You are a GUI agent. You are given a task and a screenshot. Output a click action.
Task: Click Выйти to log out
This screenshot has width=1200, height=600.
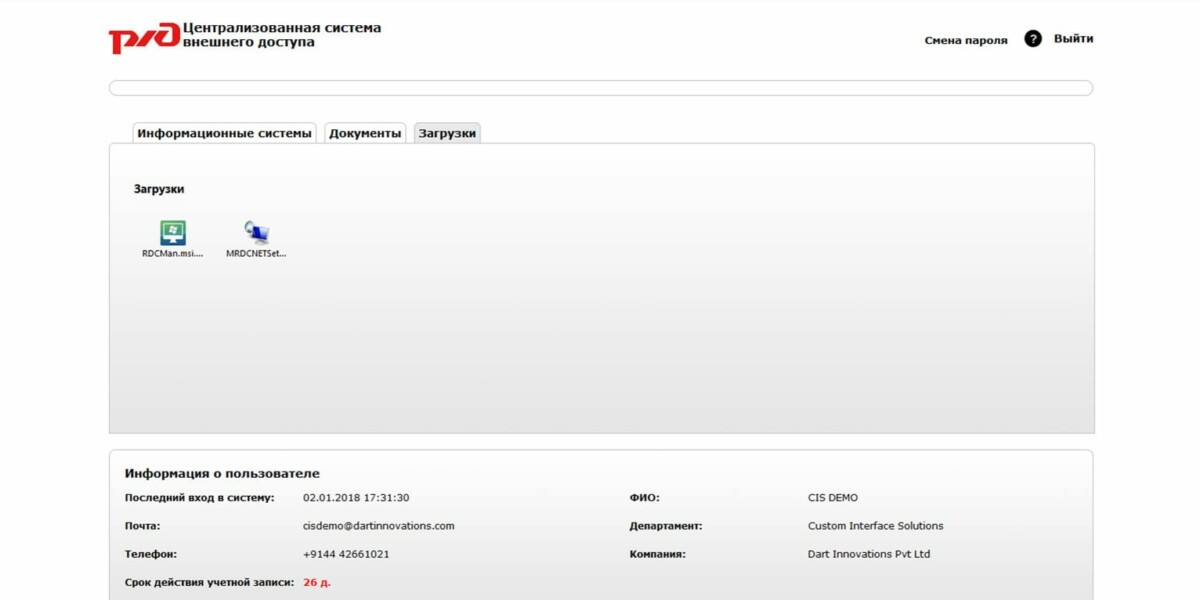pos(1074,38)
